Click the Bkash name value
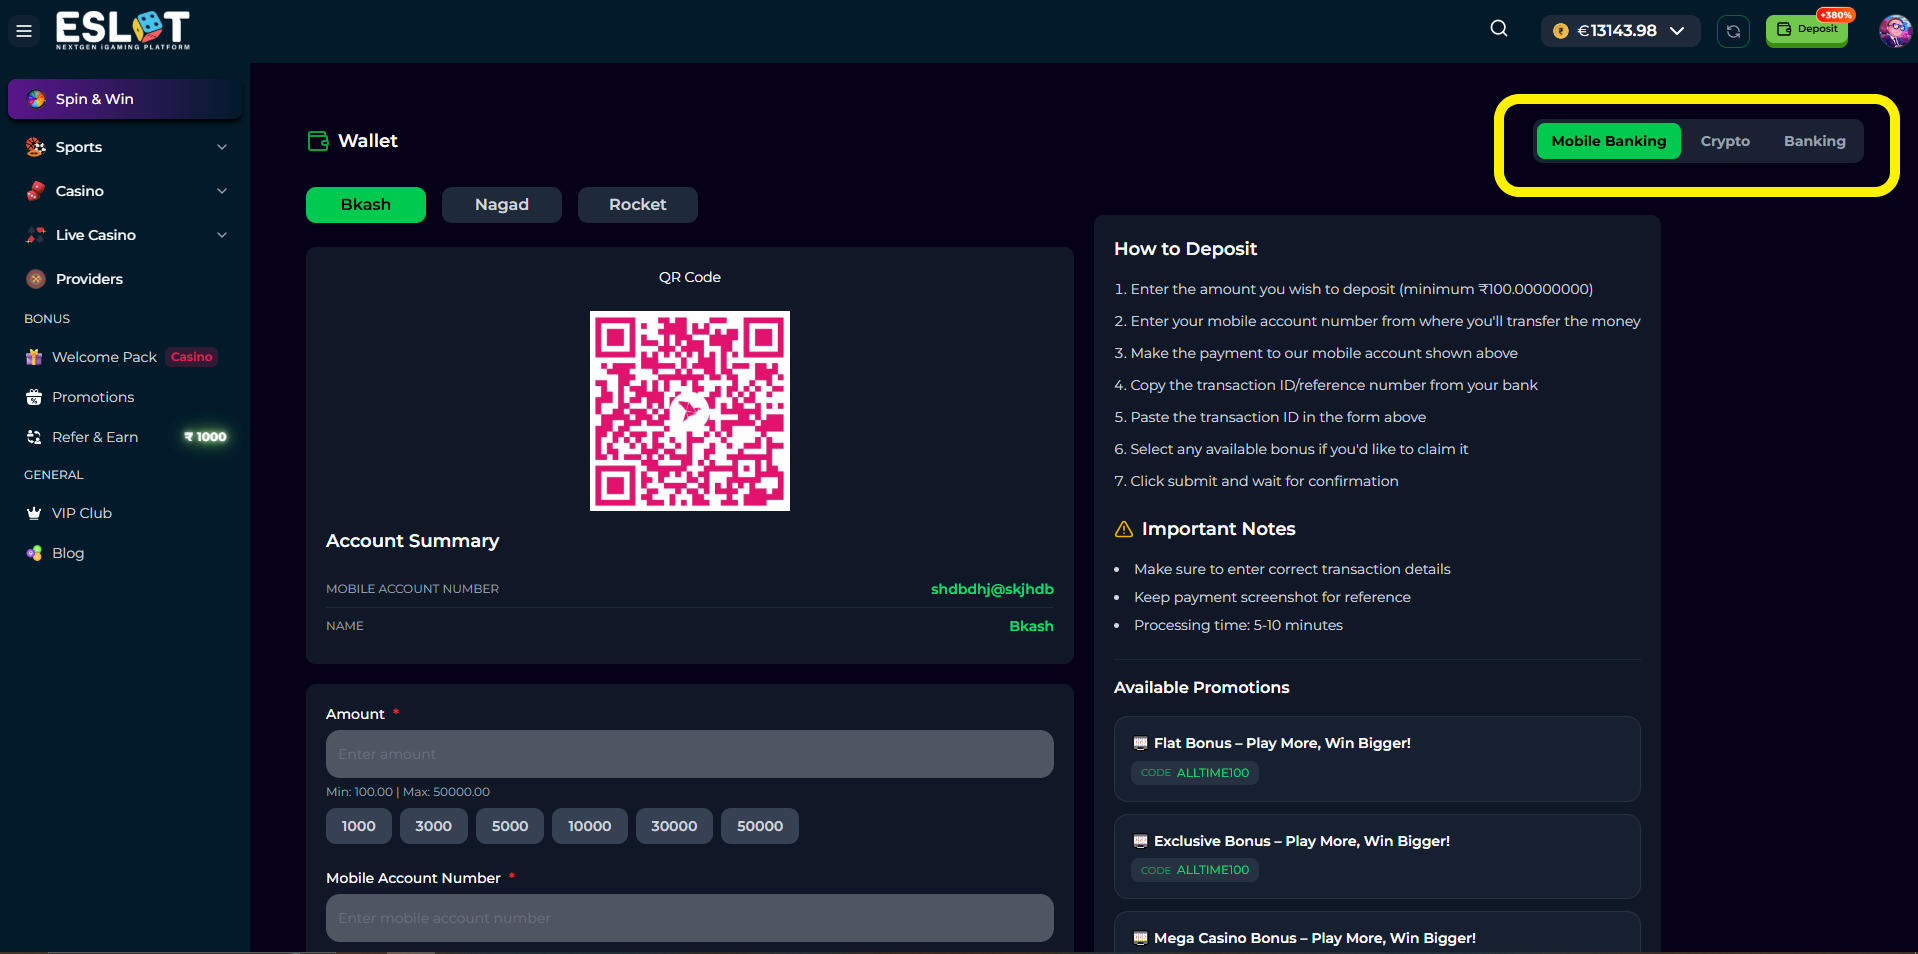Screen dimensions: 1918x954 [x=1031, y=626]
